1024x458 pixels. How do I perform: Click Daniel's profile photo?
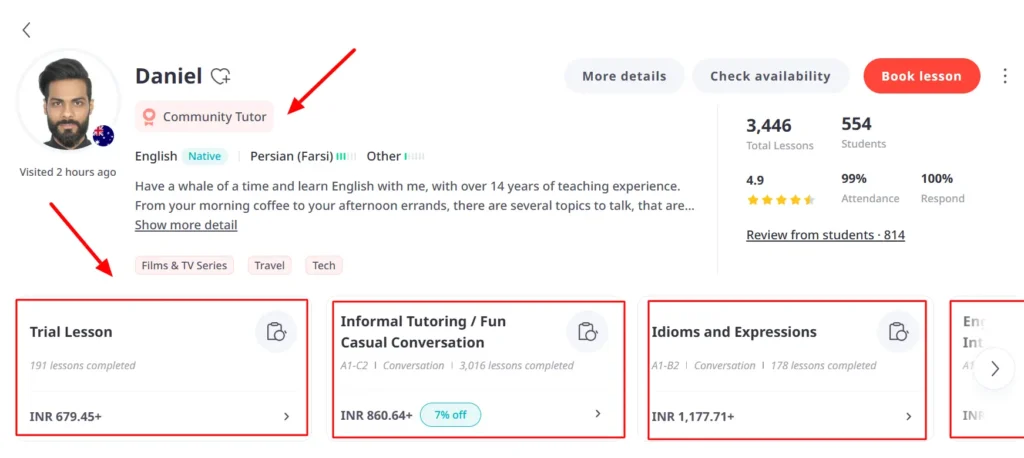[x=66, y=102]
